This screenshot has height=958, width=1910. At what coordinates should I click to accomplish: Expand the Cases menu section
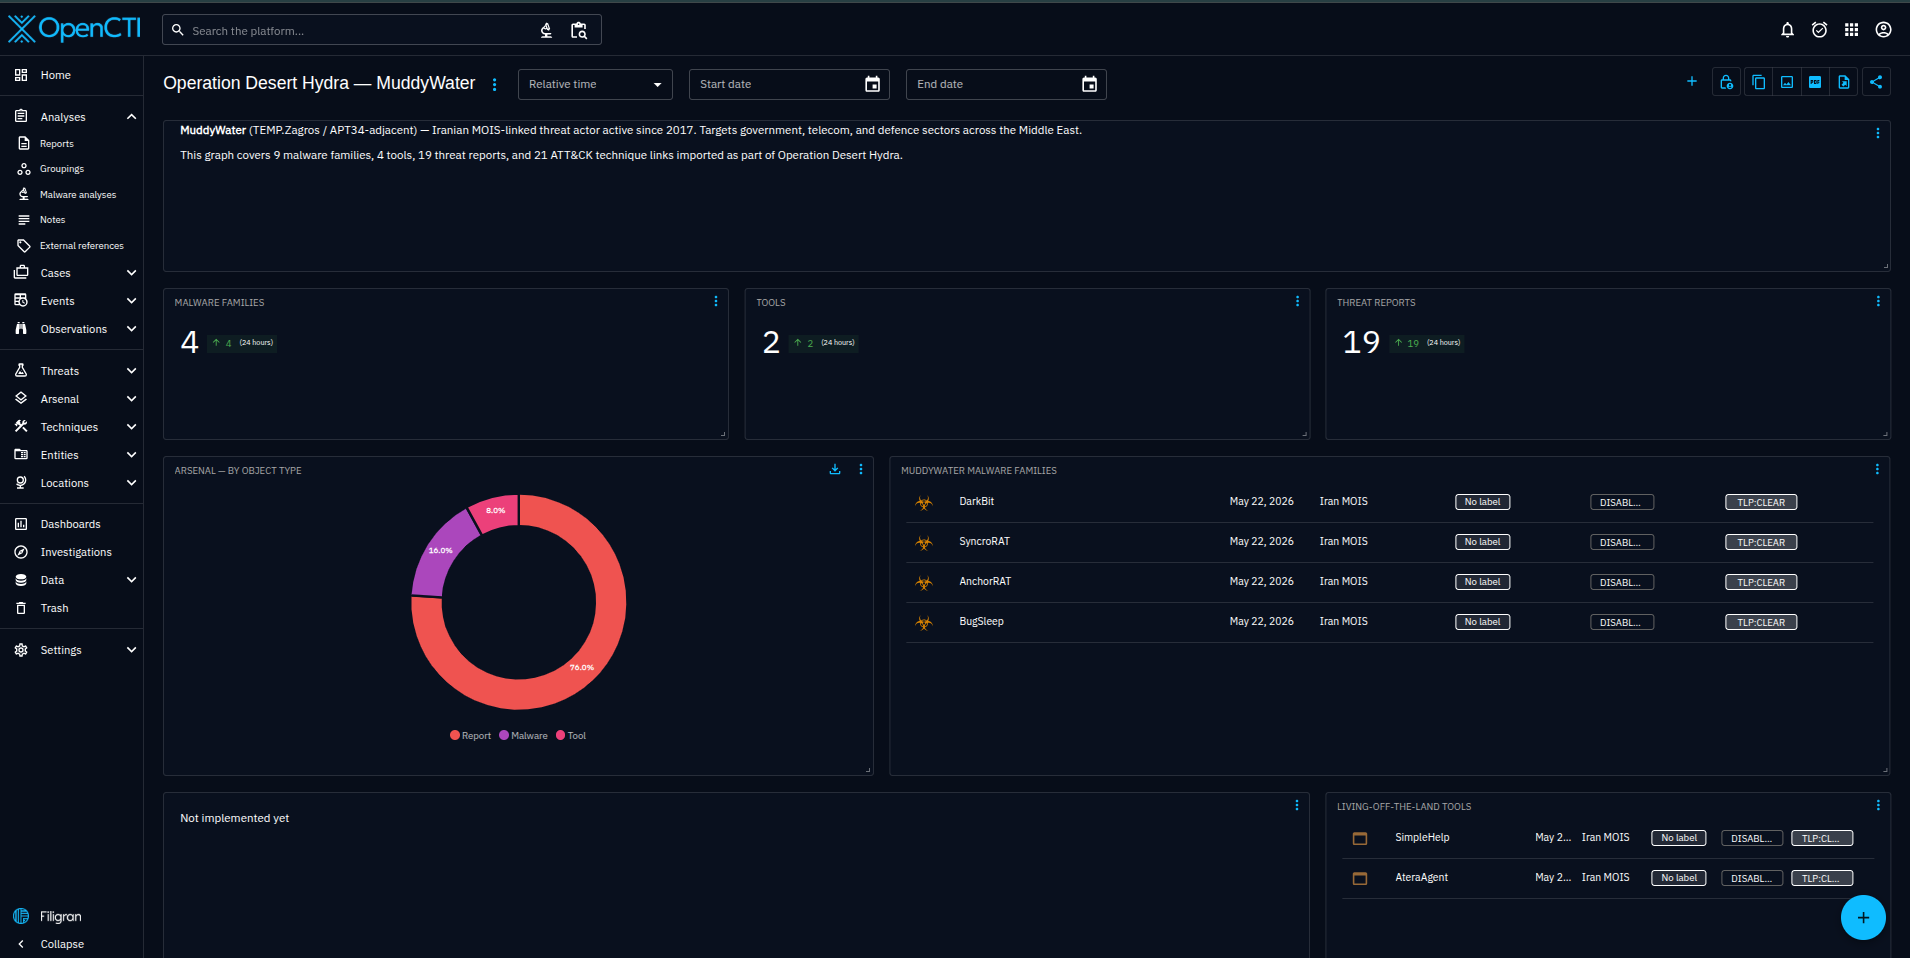pyautogui.click(x=131, y=273)
